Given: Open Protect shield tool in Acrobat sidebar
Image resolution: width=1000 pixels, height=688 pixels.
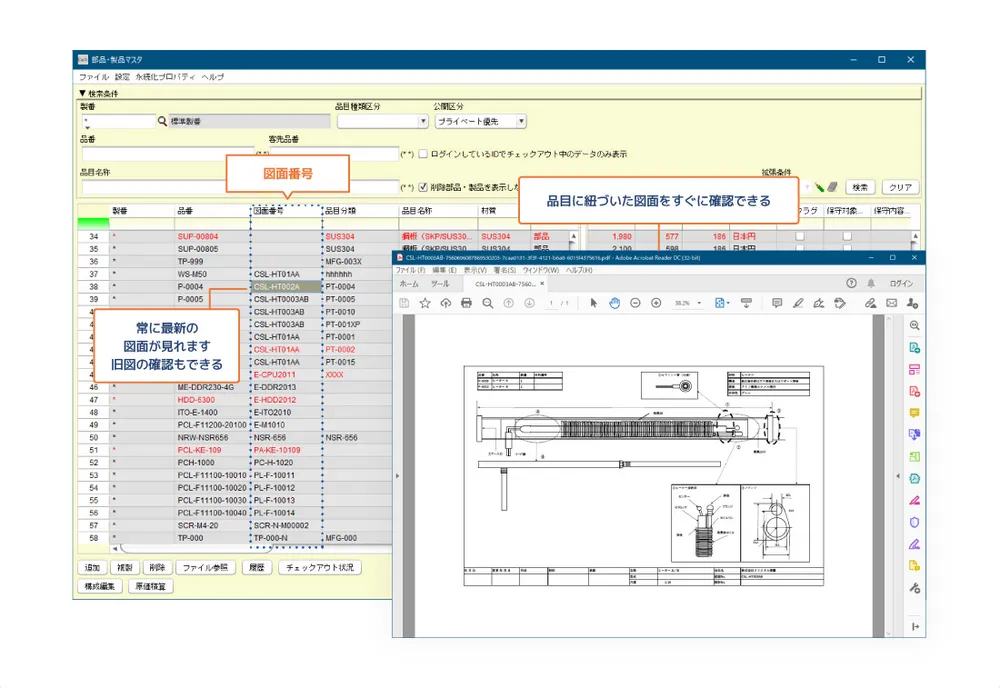Looking at the screenshot, I should tap(915, 522).
